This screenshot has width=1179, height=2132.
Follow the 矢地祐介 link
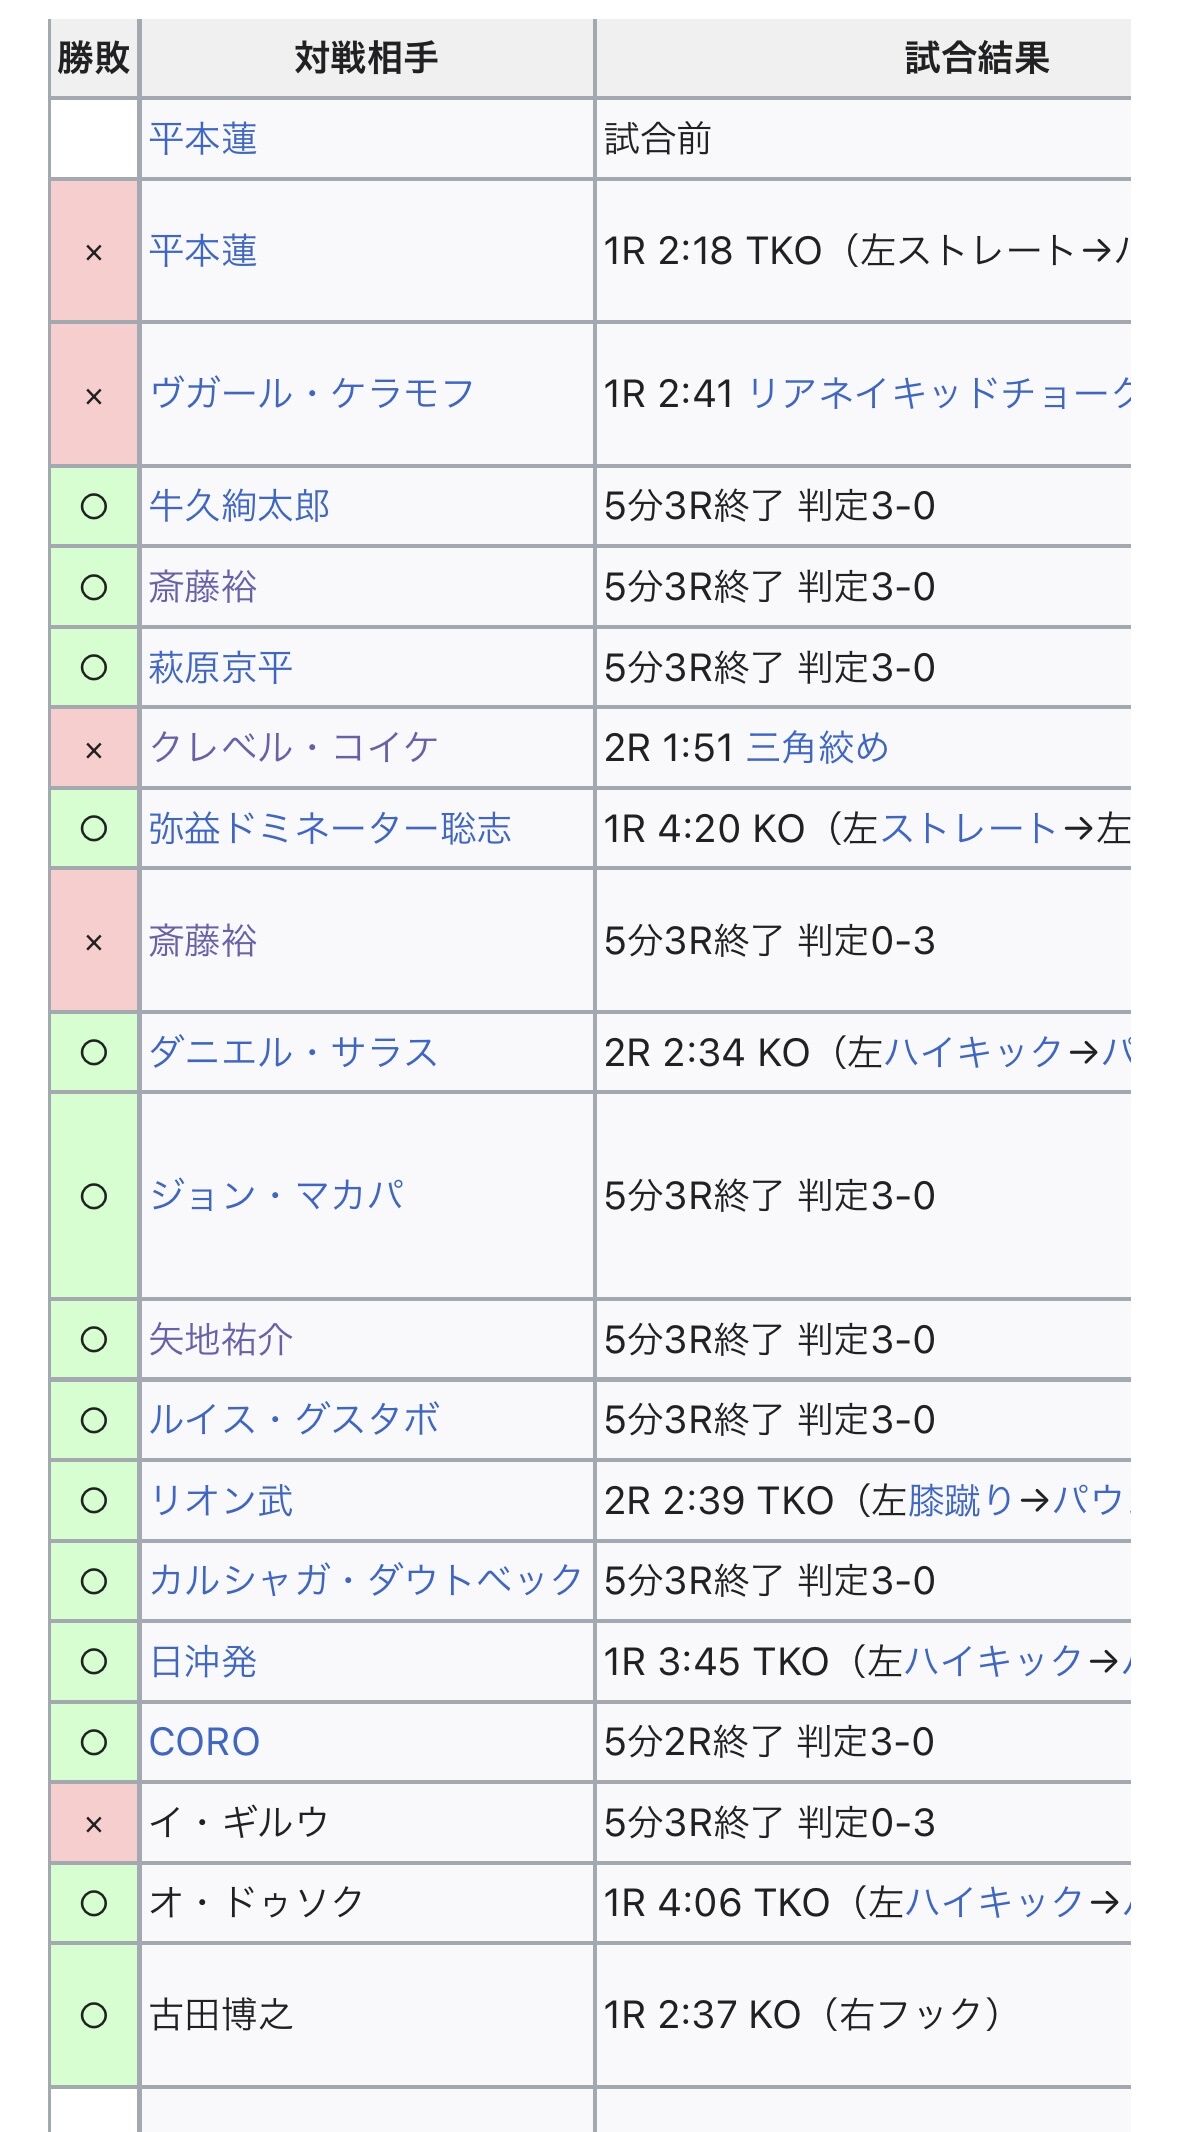(221, 1340)
